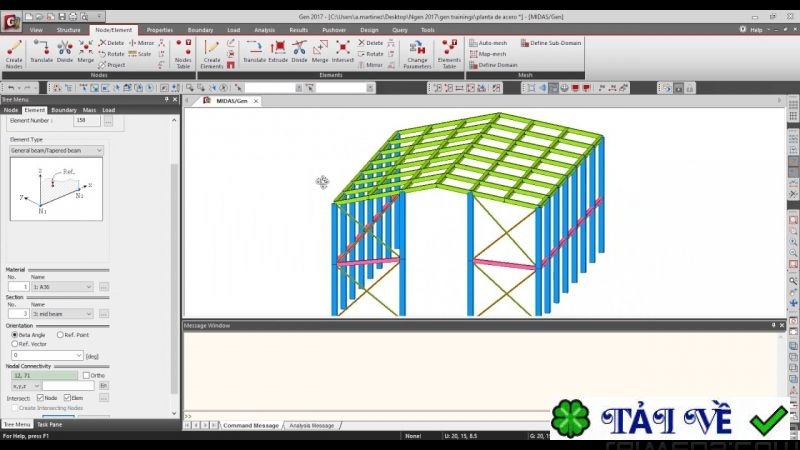Switch to the Task Pane tab

pyautogui.click(x=49, y=424)
